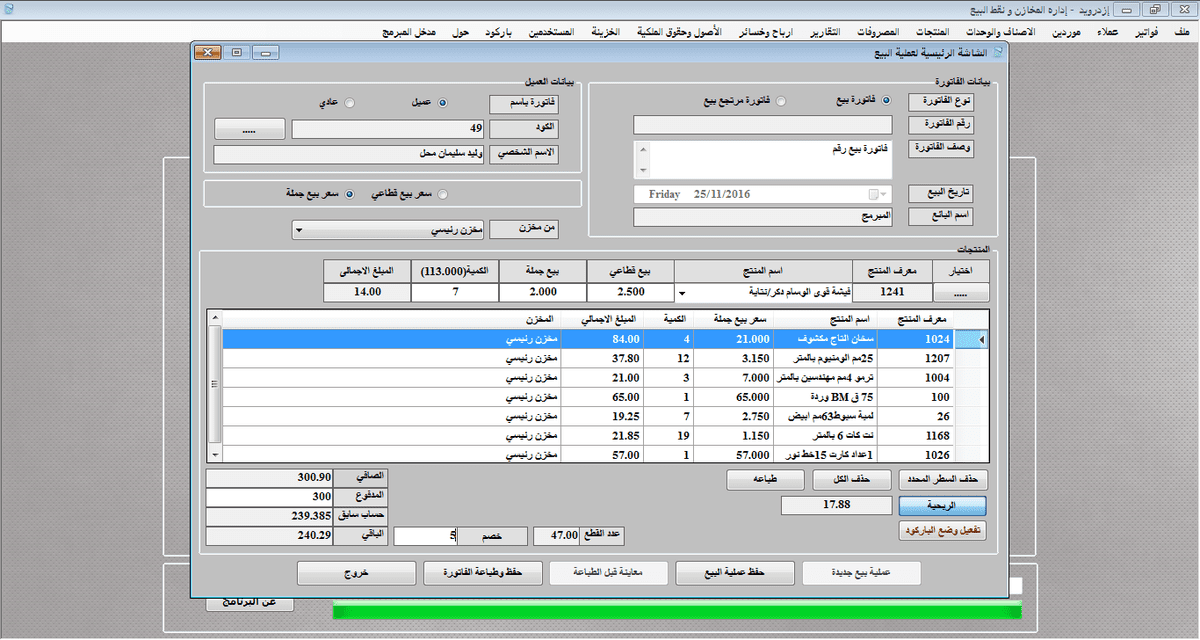This screenshot has height=640, width=1200.
Task: Click the total cell '65.00' in the grid
Action: pyautogui.click(x=602, y=397)
